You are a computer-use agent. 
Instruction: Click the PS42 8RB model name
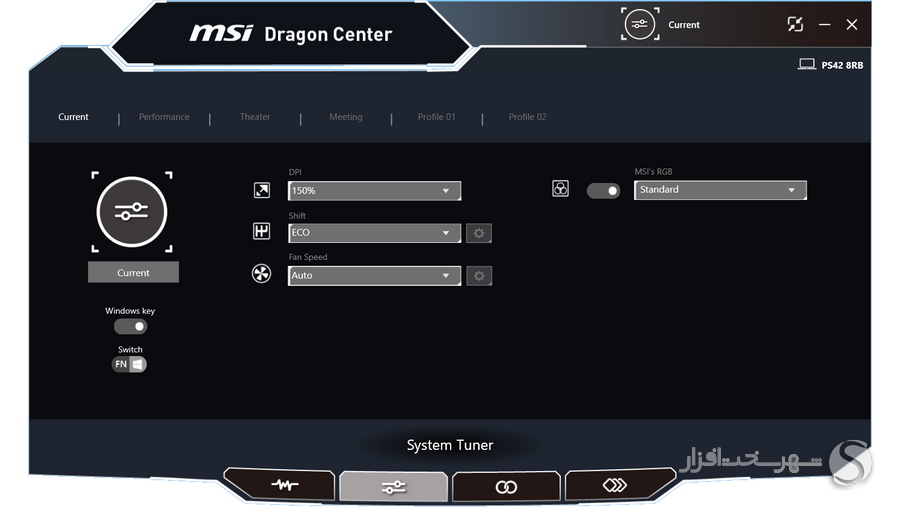[x=842, y=65]
